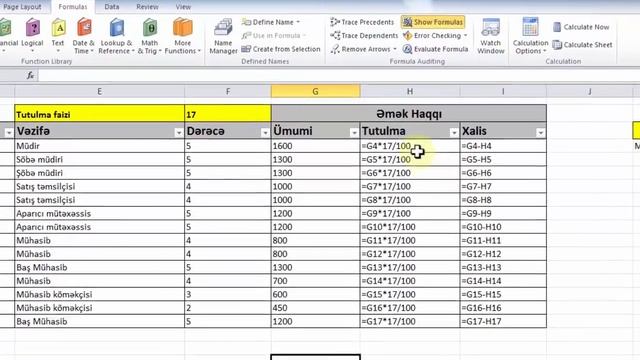Open the Dərəcə column filter dropdown
This screenshot has width=640, height=360.
(x=265, y=133)
